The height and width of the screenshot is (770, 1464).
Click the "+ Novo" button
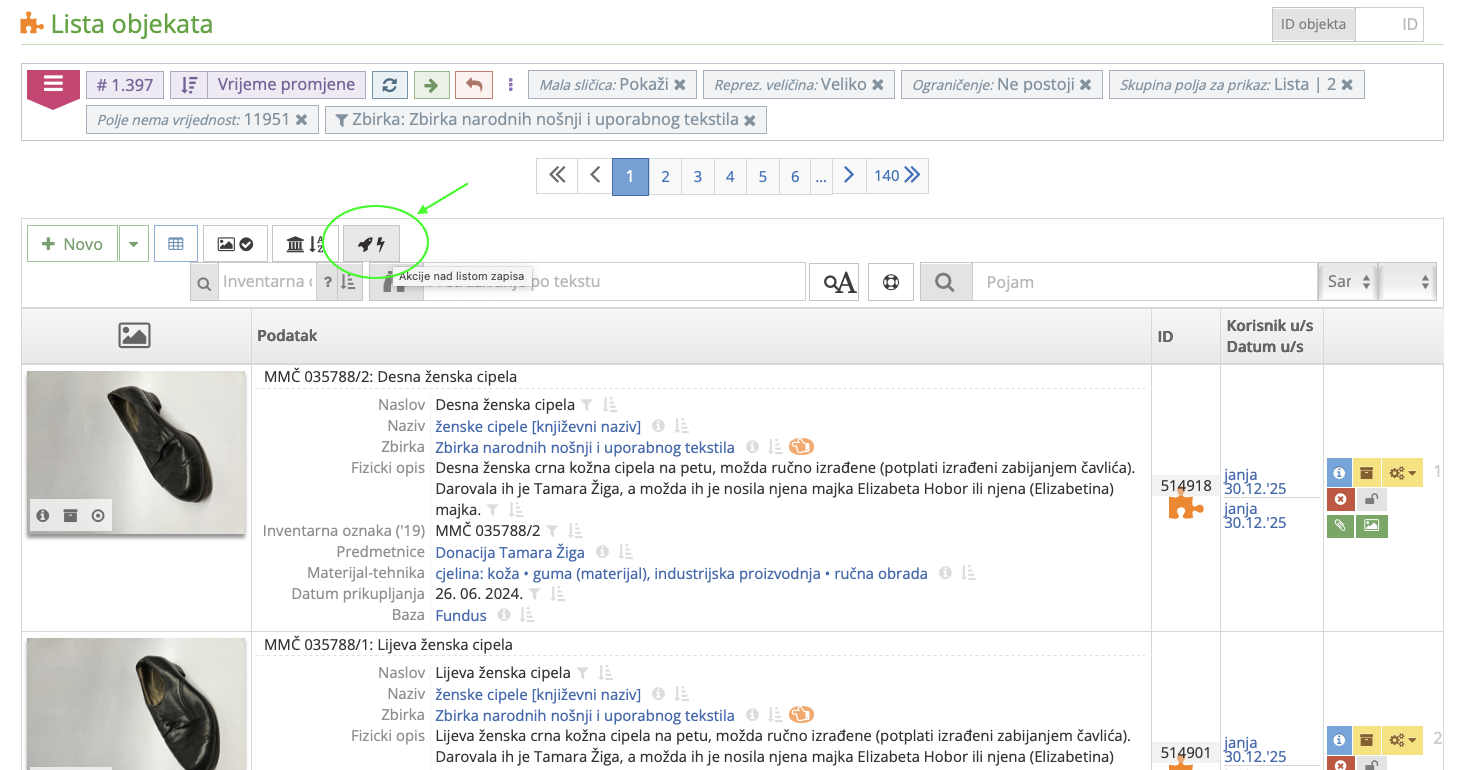pos(71,243)
